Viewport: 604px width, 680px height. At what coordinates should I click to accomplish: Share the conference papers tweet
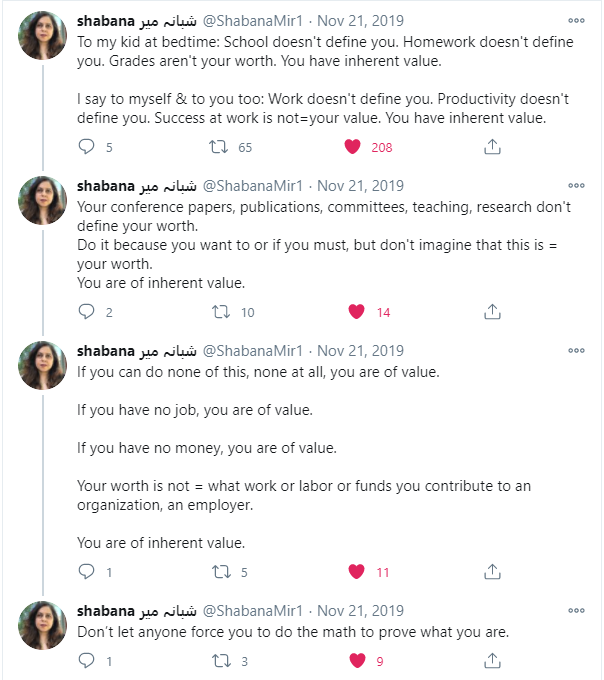(x=491, y=312)
